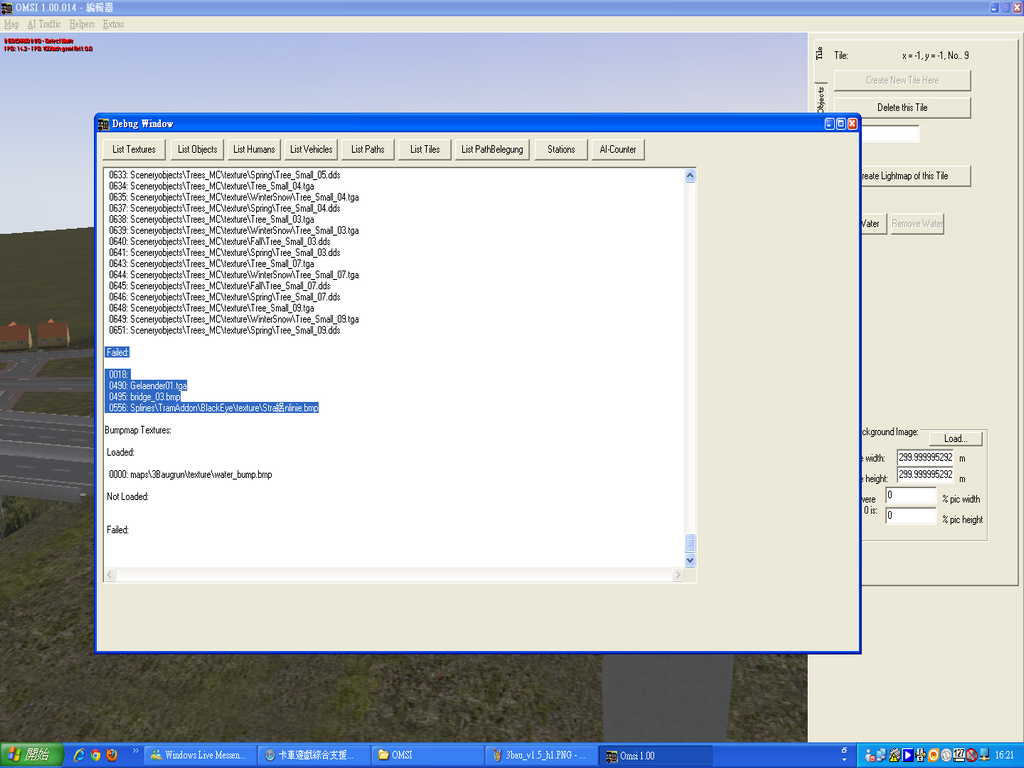Switch to the Tile side tab
Viewport: 1024px width, 768px height.
(819, 54)
